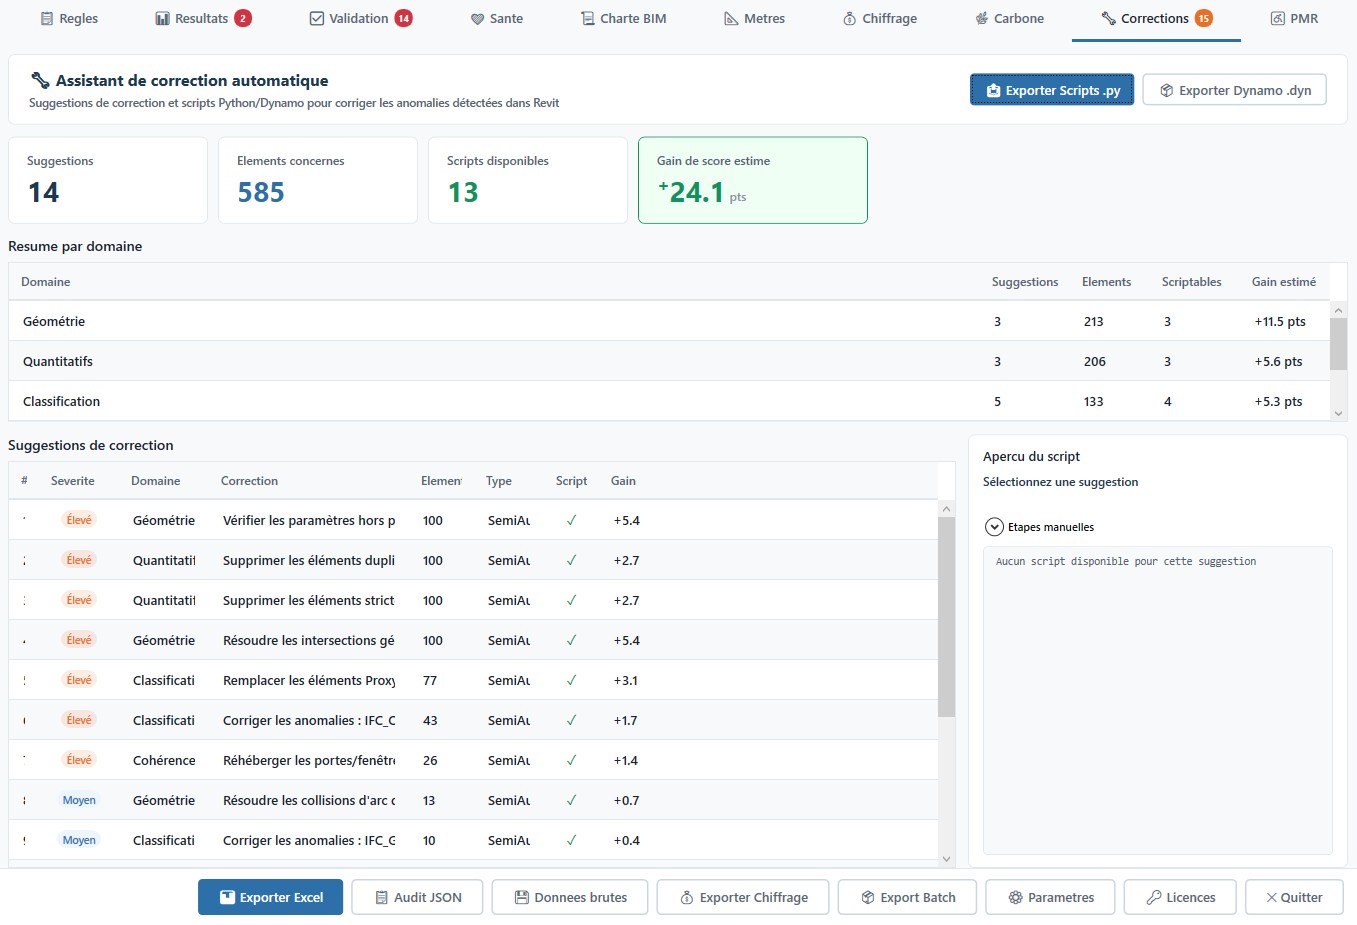This screenshot has height=925, width=1357.
Task: Select the Quantitatifs domain row
Action: tap(669, 361)
